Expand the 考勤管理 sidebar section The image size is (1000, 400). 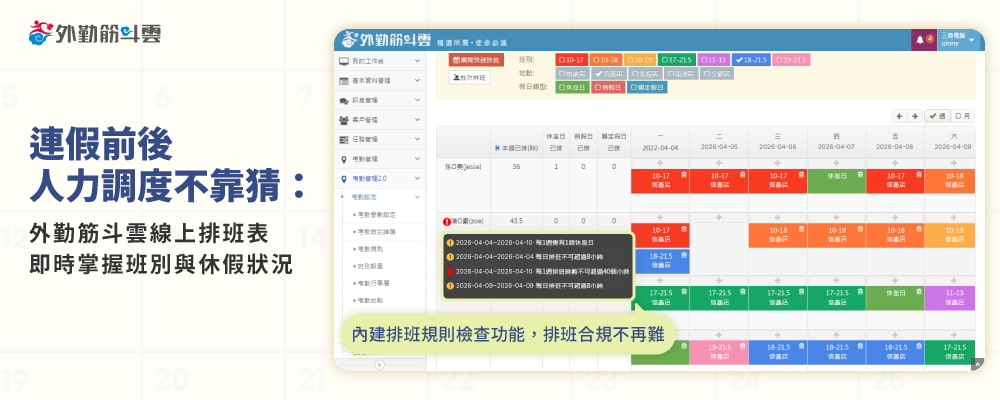tap(380, 159)
